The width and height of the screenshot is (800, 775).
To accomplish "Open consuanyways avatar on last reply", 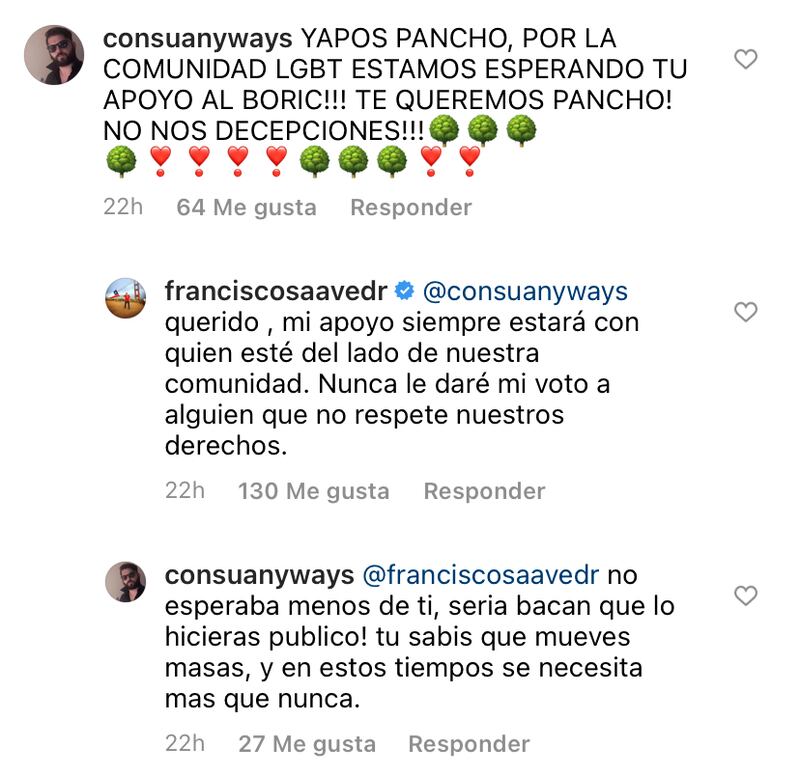I will tap(126, 582).
